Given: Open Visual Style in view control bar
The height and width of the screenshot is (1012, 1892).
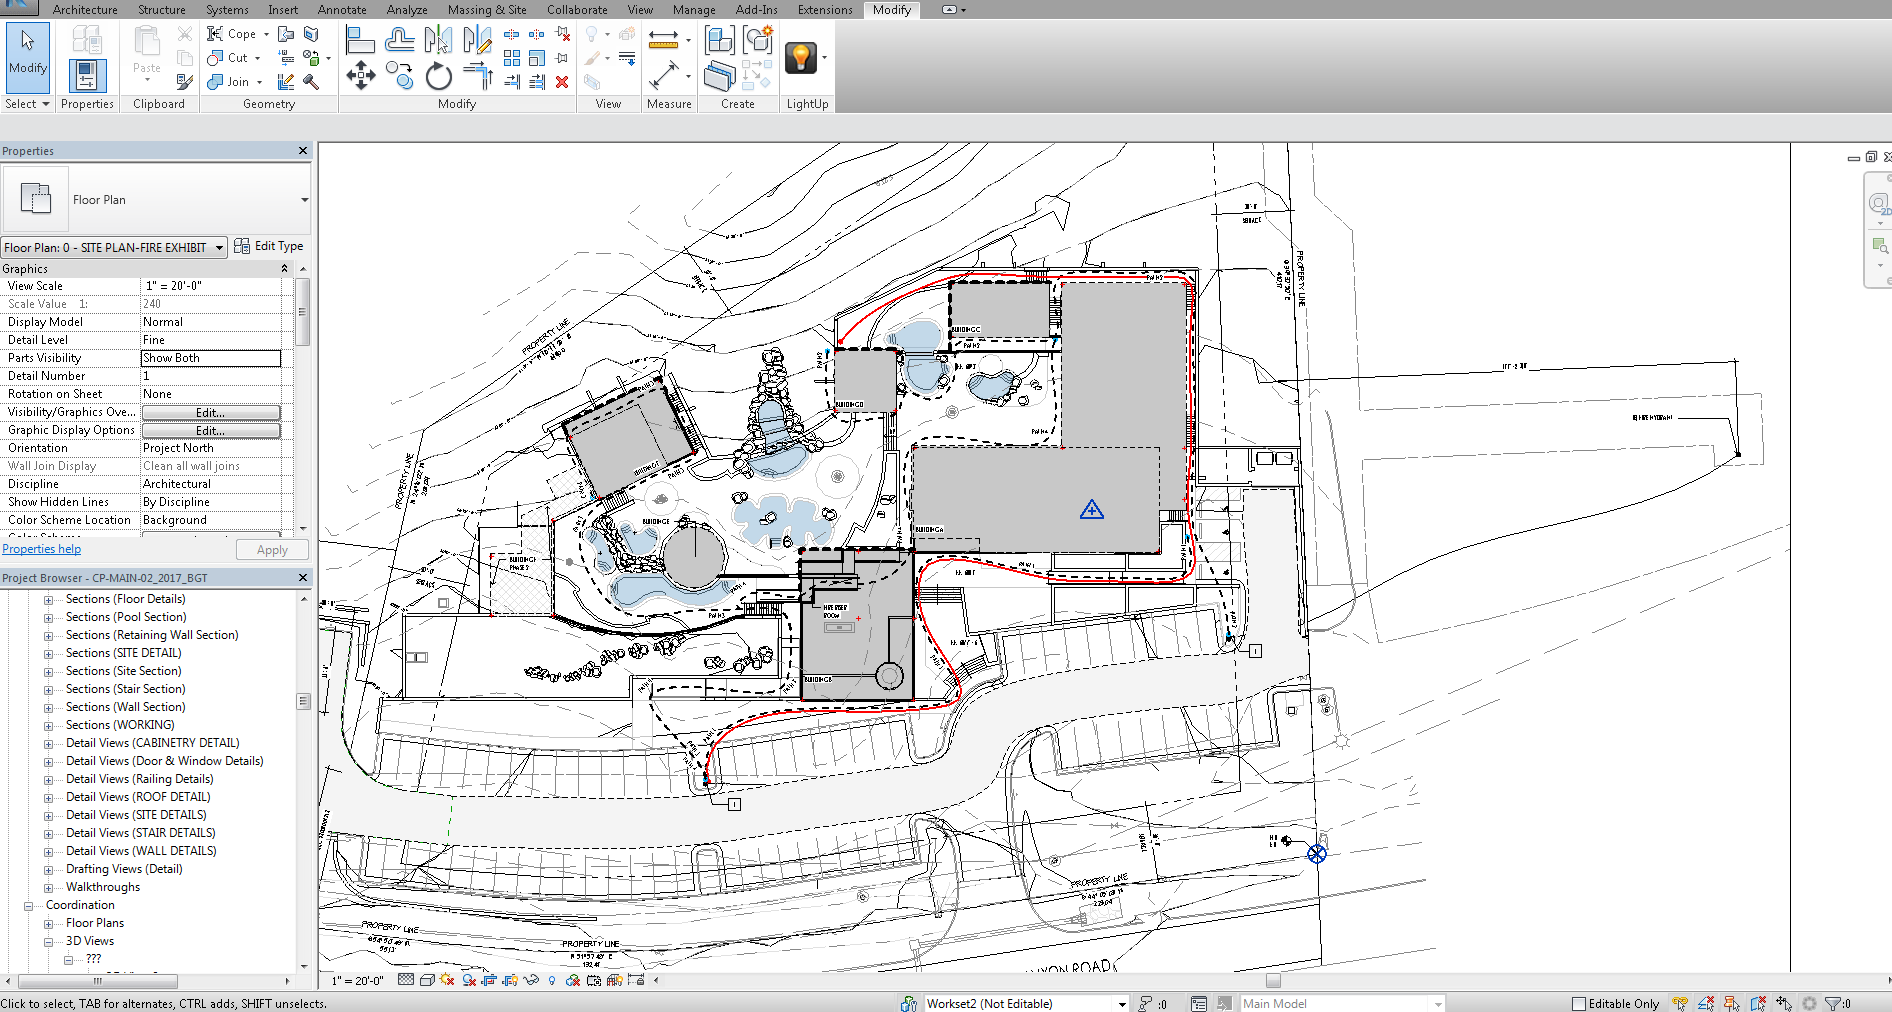Looking at the screenshot, I should [x=427, y=980].
